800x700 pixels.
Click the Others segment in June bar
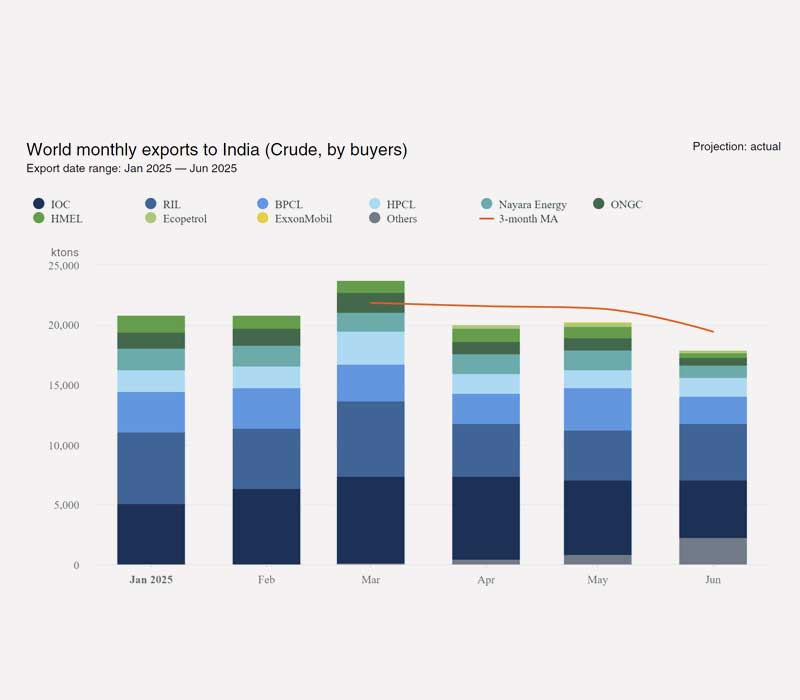tap(713, 551)
